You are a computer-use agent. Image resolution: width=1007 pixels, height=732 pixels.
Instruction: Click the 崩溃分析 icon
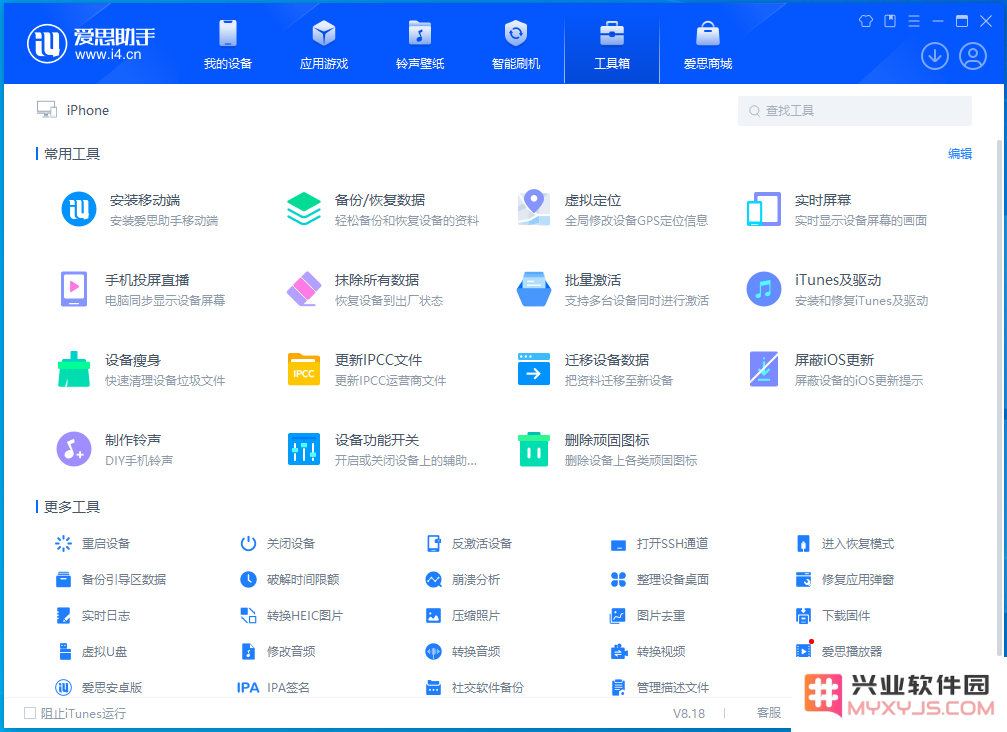pyautogui.click(x=433, y=580)
